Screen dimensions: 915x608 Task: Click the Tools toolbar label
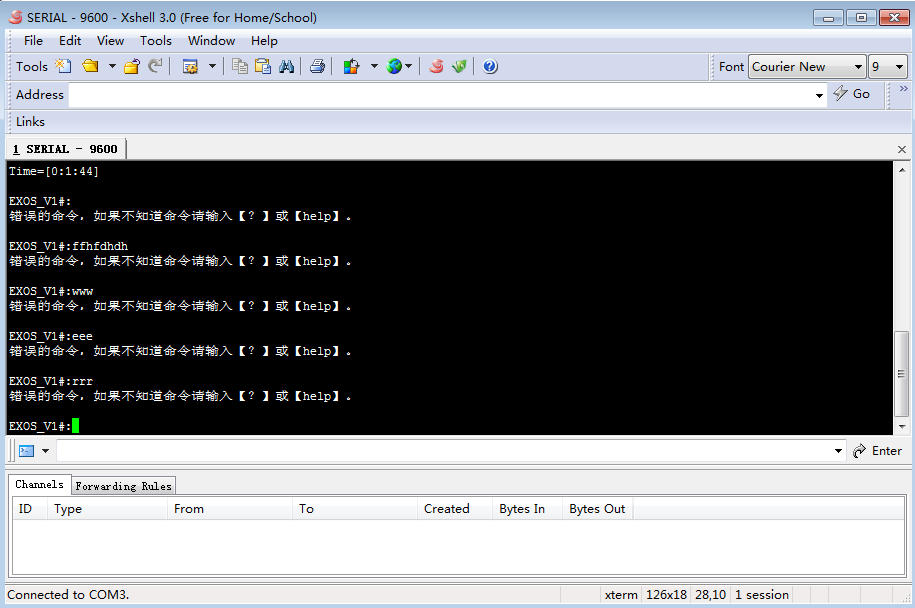[32, 67]
